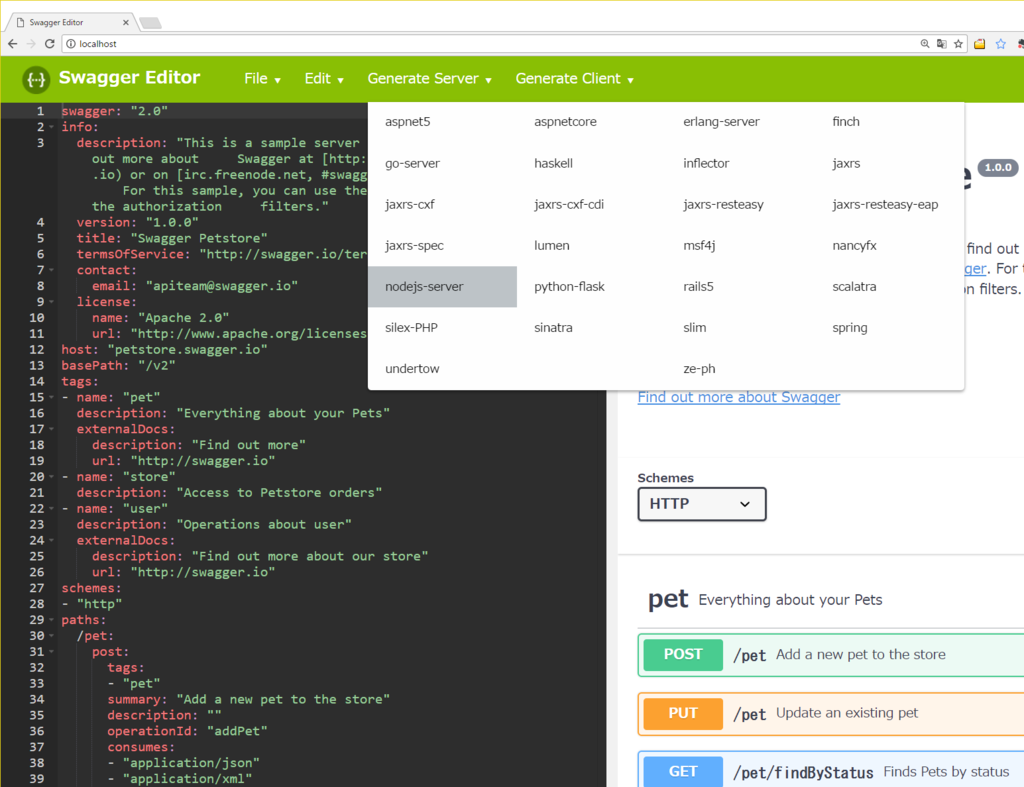Reload the page with refresh icon
This screenshot has height=787, width=1024.
click(50, 44)
